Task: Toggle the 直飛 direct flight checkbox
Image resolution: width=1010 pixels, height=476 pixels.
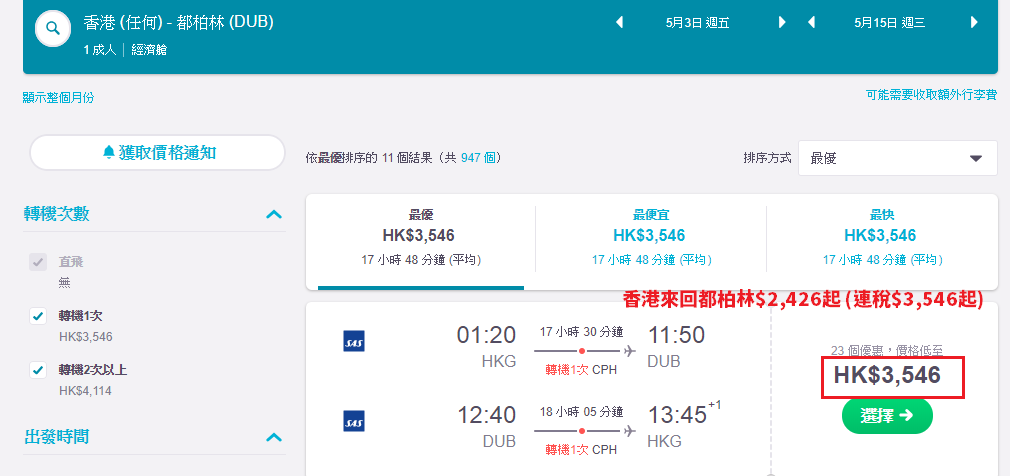Action: pyautogui.click(x=38, y=262)
